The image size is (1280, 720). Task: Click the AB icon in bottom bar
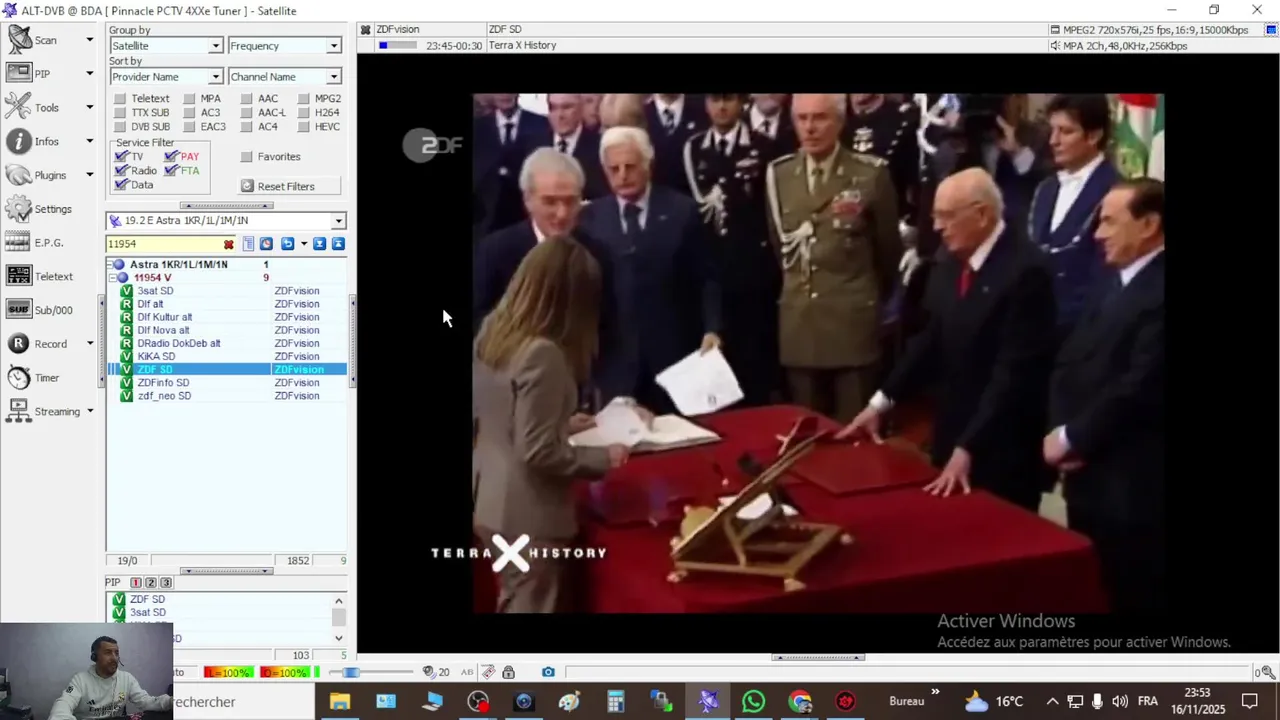click(x=467, y=672)
